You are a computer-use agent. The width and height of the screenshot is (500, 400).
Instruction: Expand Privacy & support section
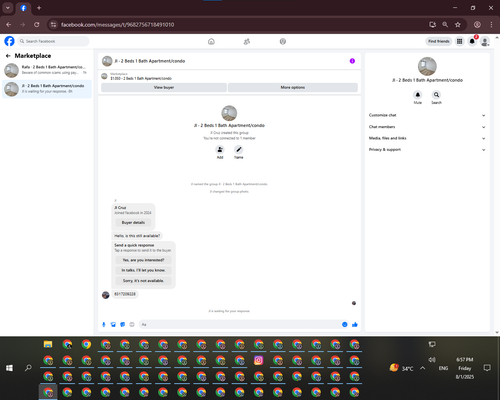click(427, 150)
